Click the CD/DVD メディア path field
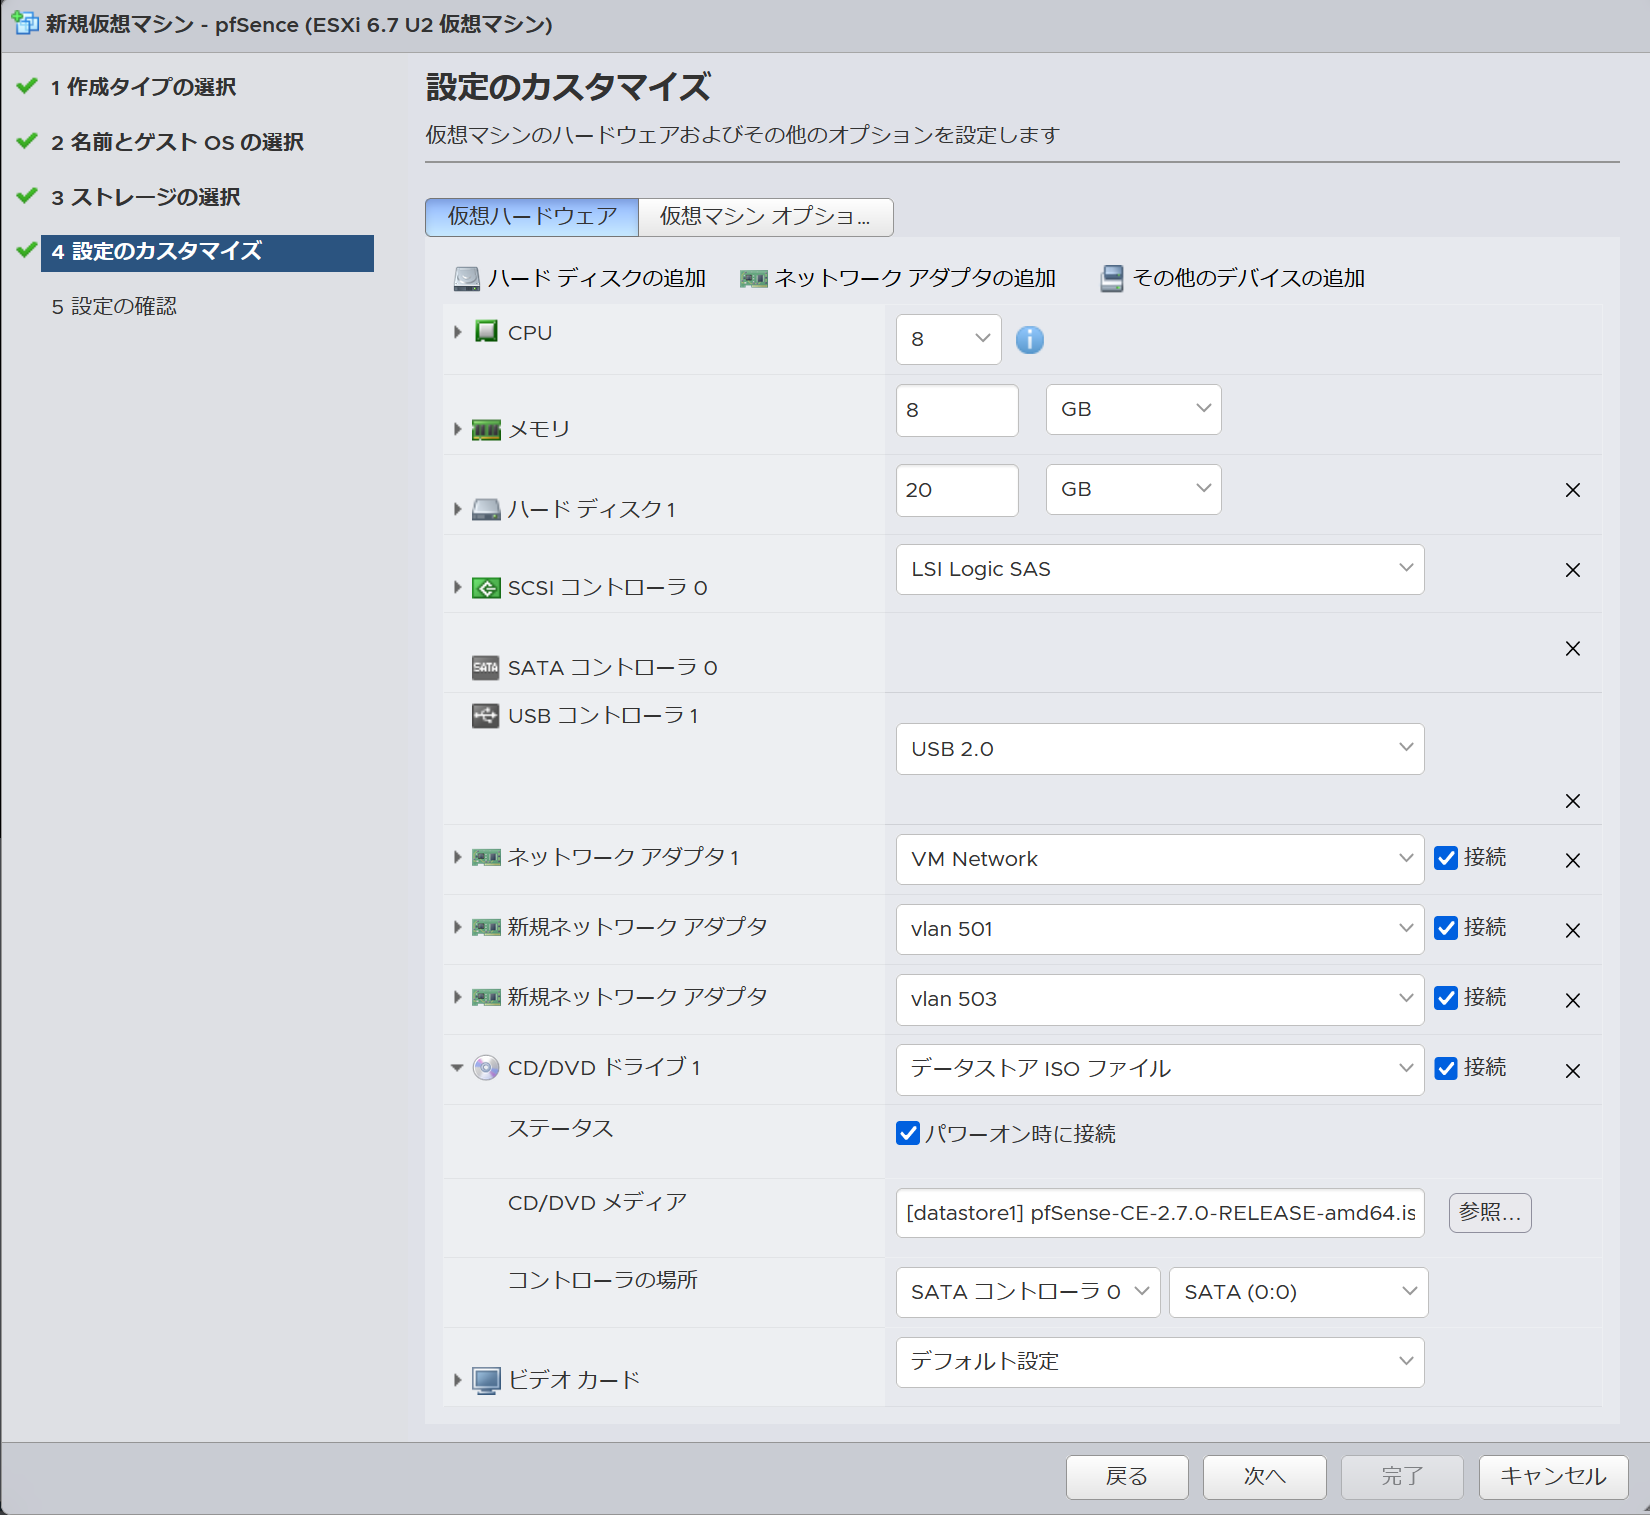Viewport: 1650px width, 1515px height. tap(1160, 1213)
